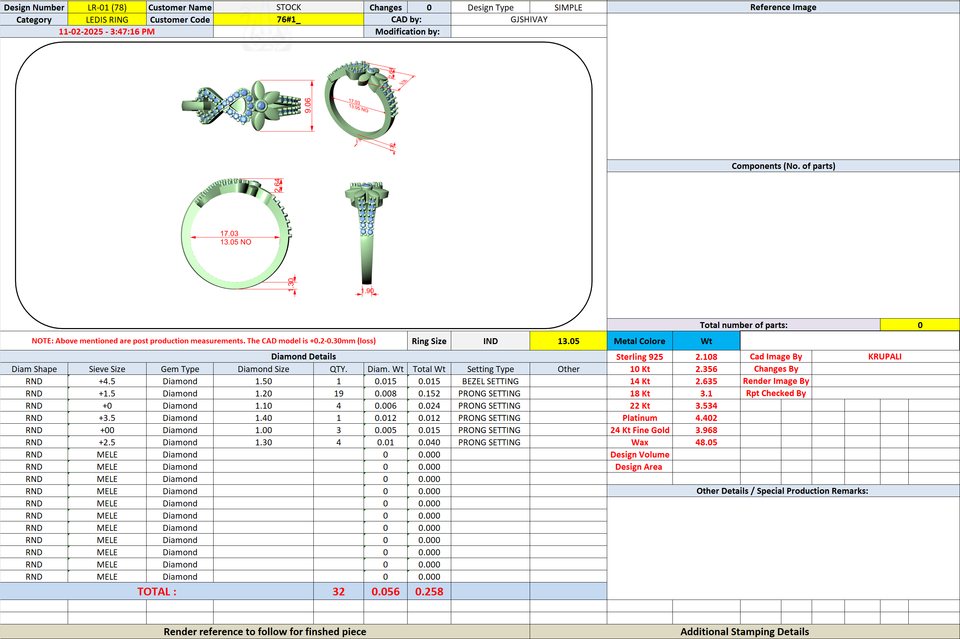Viewport: 960px width, 639px height.
Task: Click the Sterling 925 metal cell
Action: pyautogui.click(x=640, y=357)
